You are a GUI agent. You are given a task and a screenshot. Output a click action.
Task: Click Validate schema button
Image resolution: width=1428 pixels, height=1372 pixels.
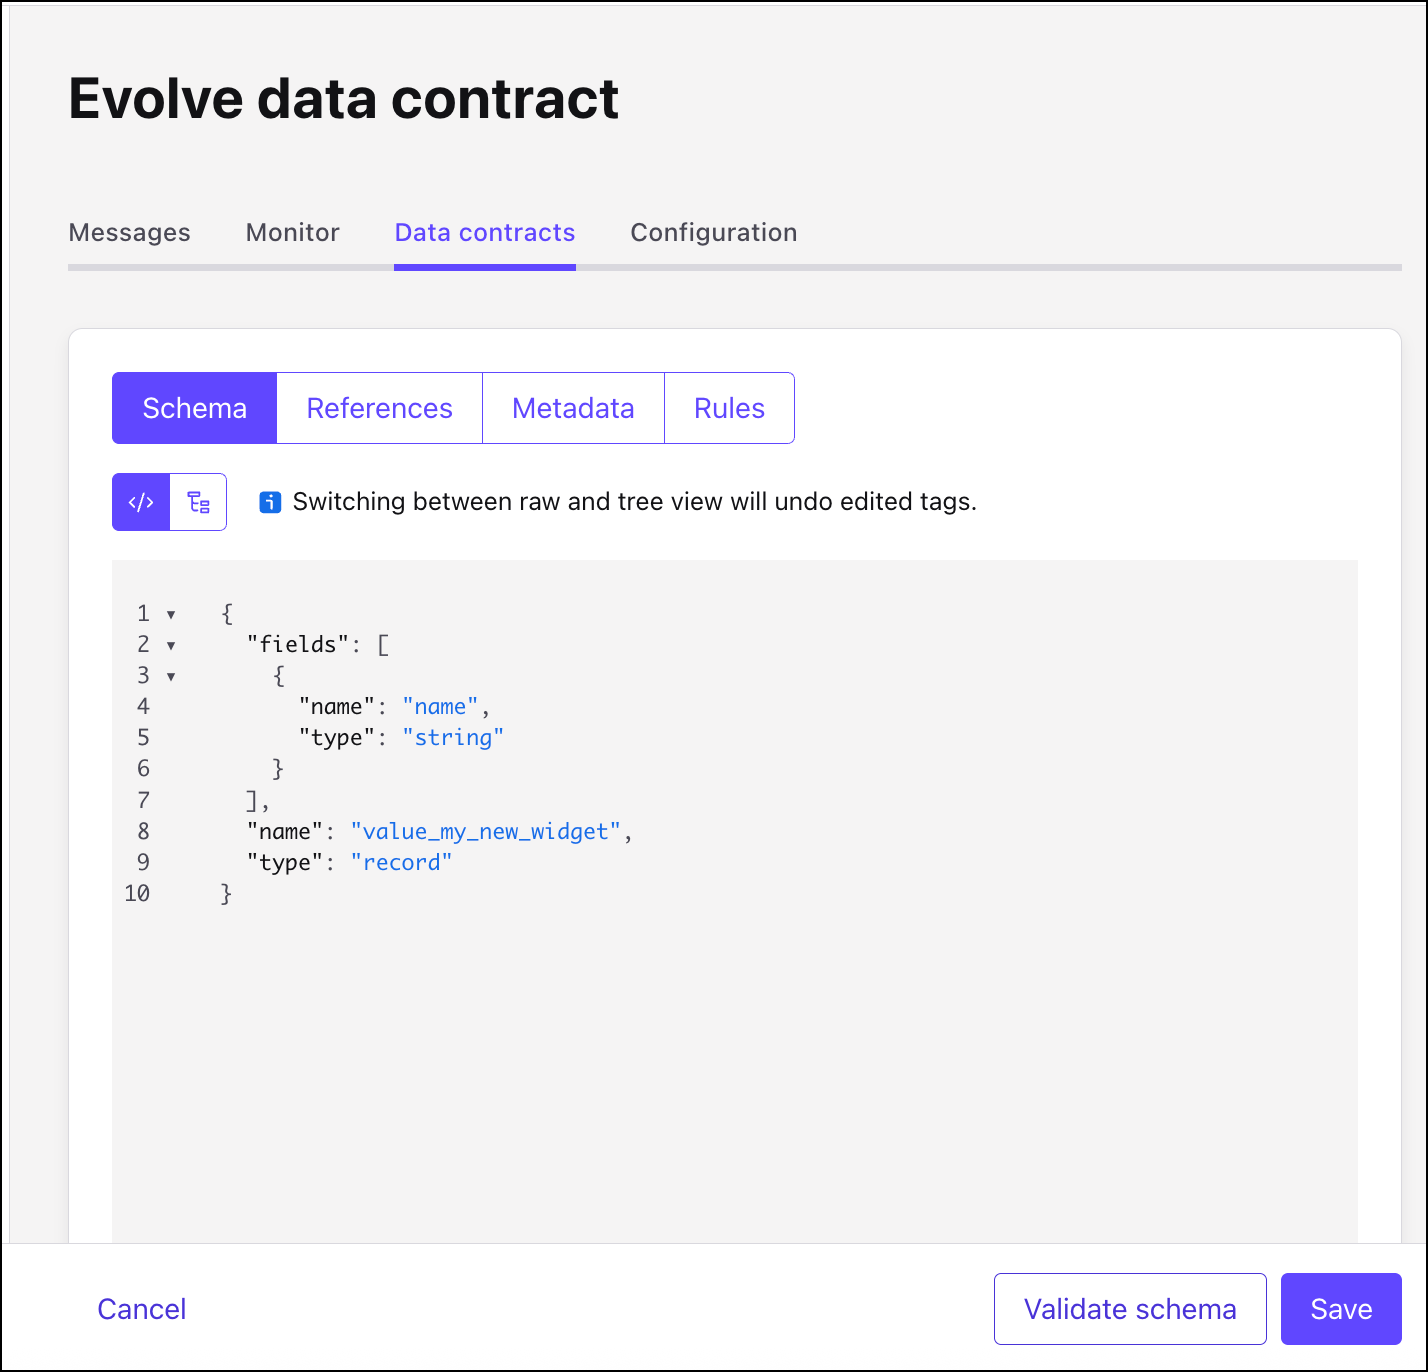[1130, 1309]
